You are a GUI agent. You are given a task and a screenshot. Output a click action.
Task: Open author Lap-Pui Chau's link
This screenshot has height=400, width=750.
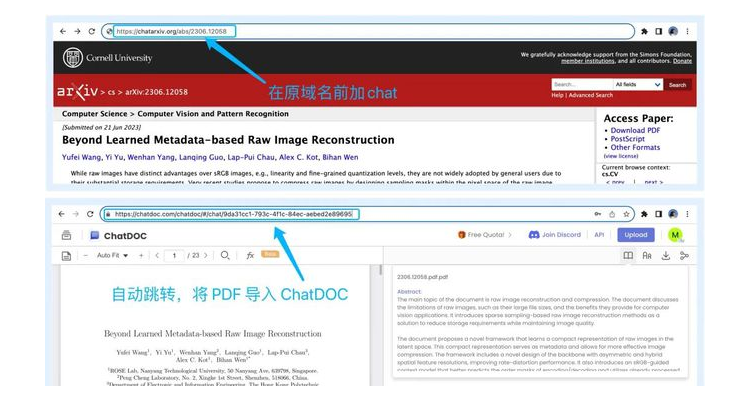[x=251, y=157]
